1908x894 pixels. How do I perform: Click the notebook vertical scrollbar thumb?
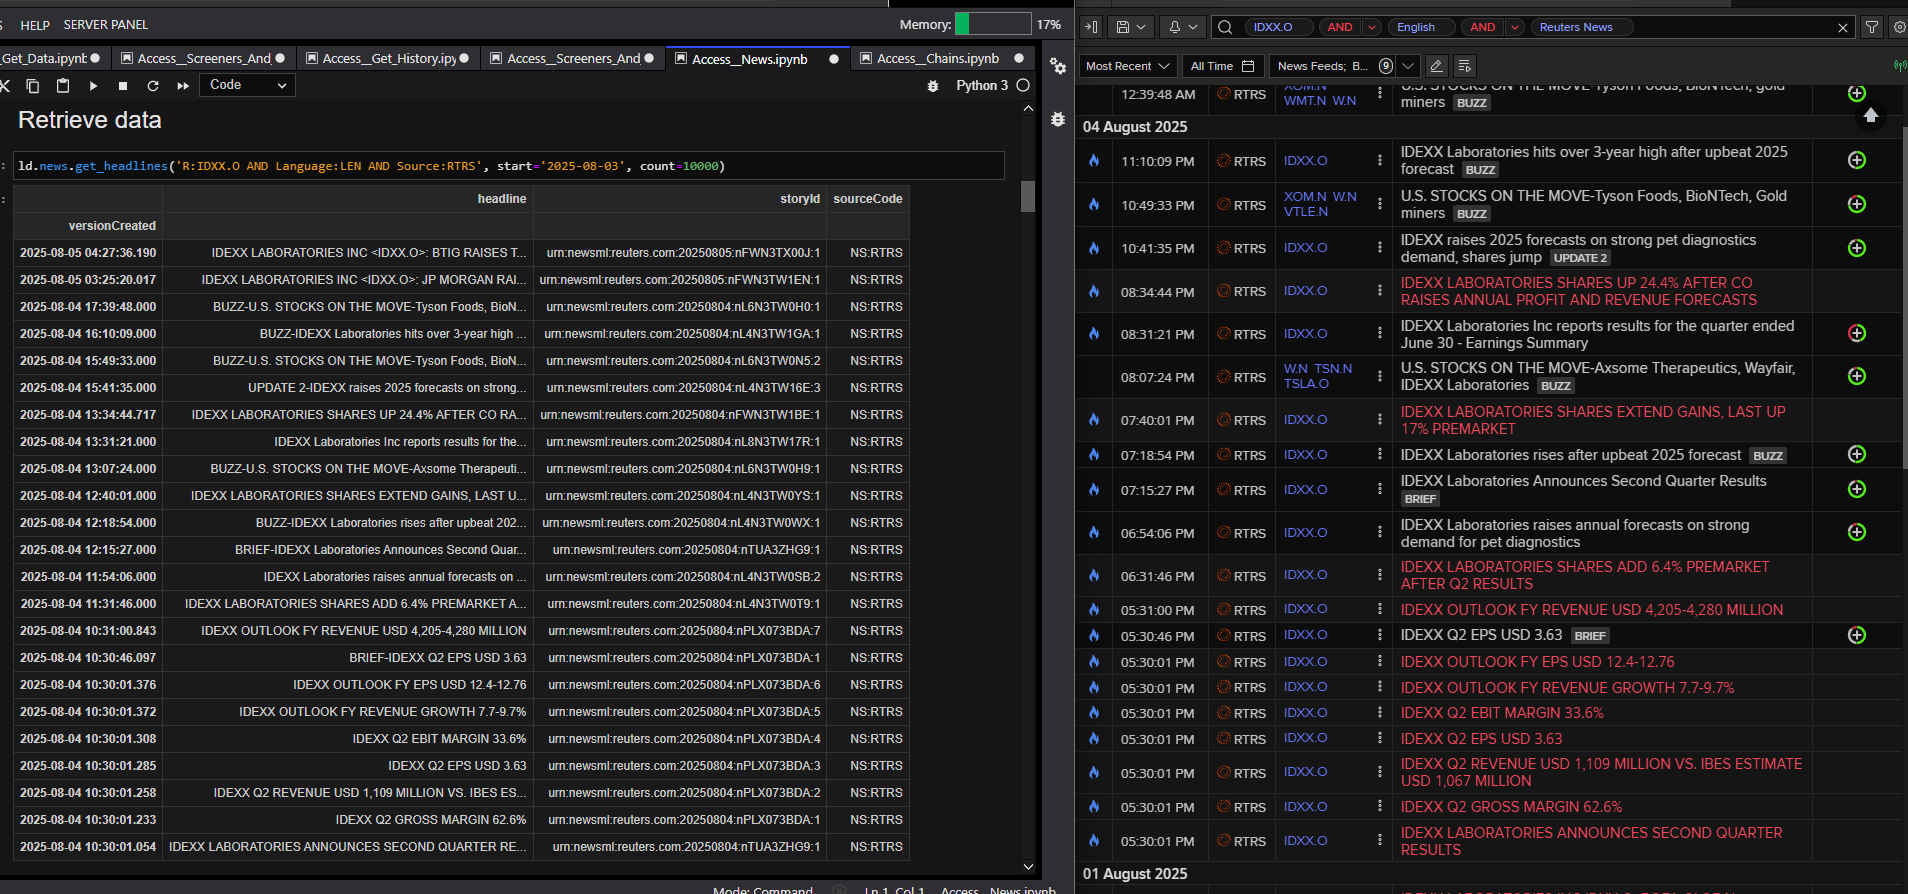tap(1028, 196)
